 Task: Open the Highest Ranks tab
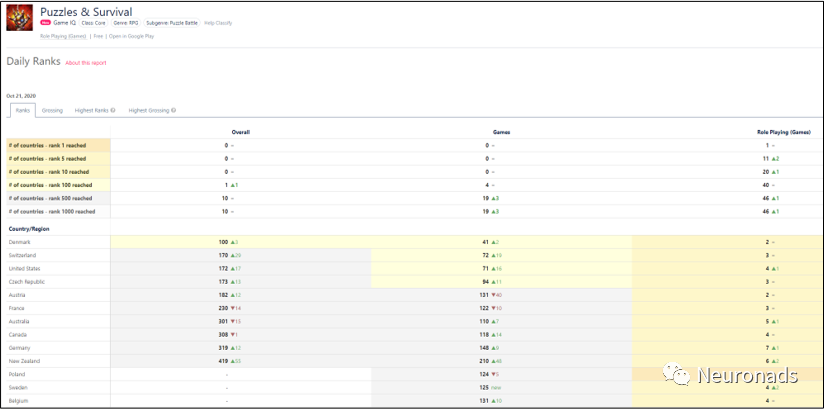click(x=91, y=110)
